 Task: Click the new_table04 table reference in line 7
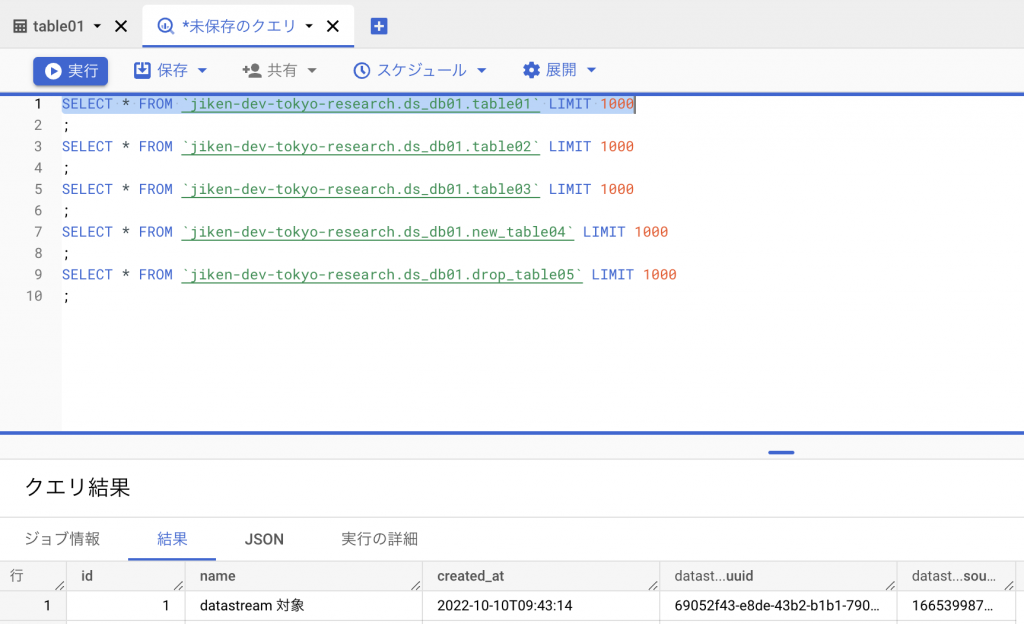click(x=377, y=232)
